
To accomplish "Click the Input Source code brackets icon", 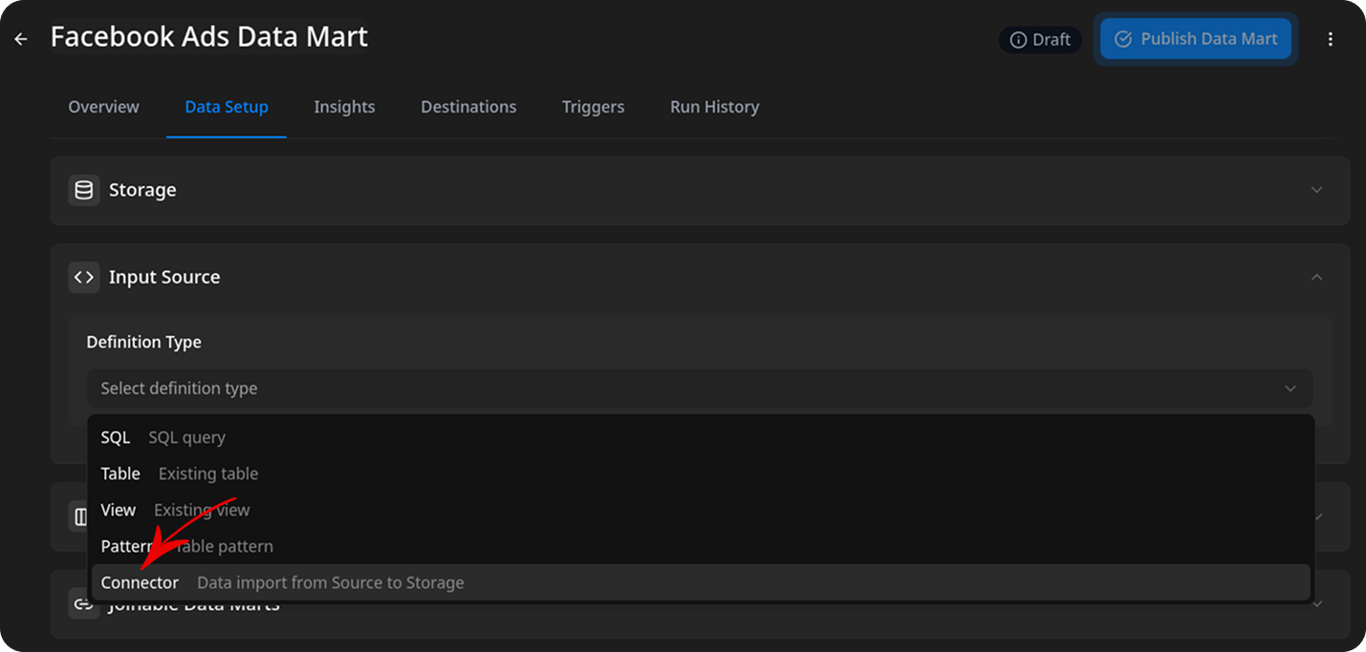I will click(x=84, y=277).
